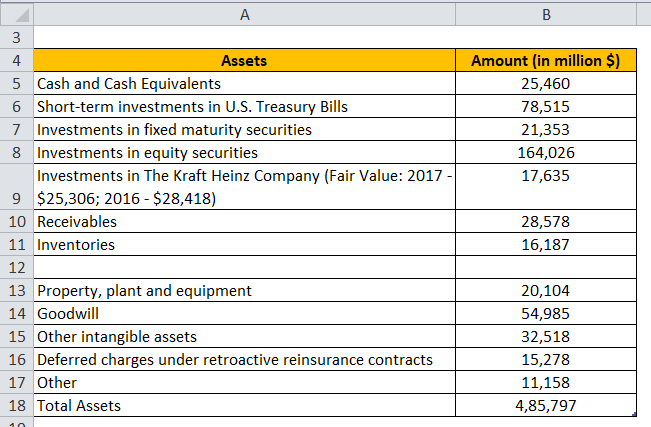Image resolution: width=651 pixels, height=427 pixels.
Task: Click the Total Assets label cell
Action: point(245,405)
